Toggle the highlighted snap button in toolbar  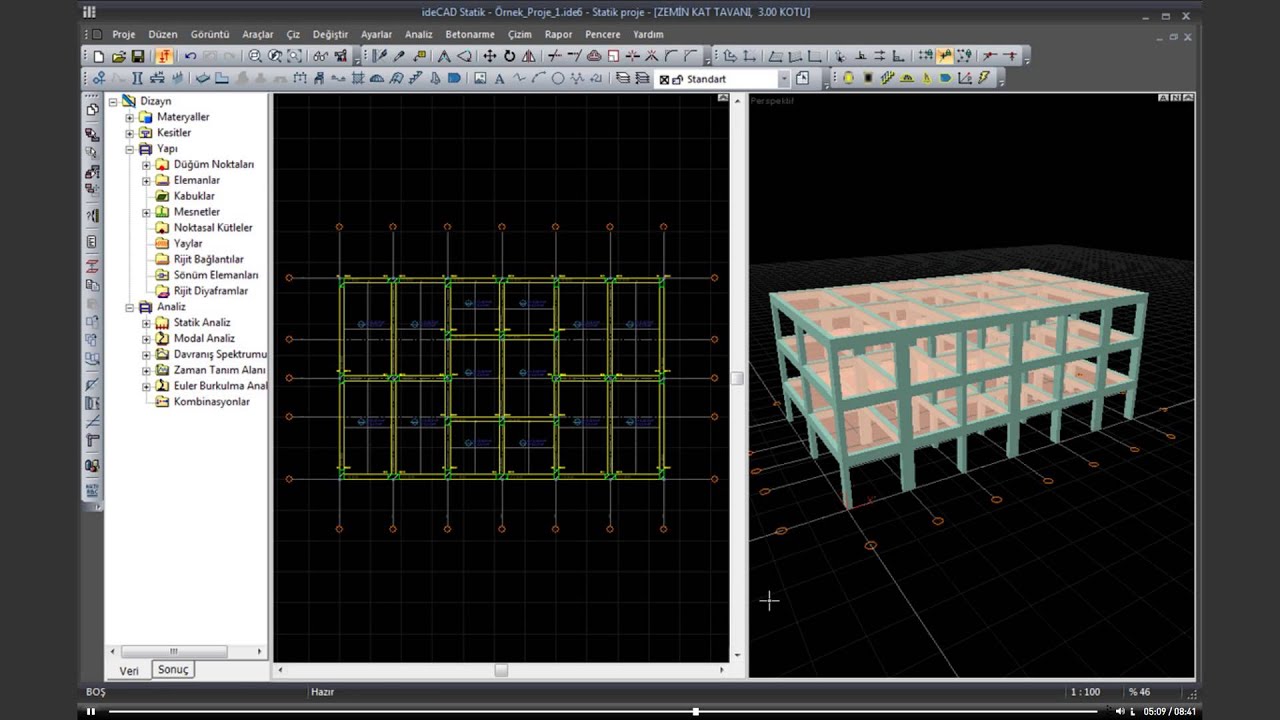(945, 57)
